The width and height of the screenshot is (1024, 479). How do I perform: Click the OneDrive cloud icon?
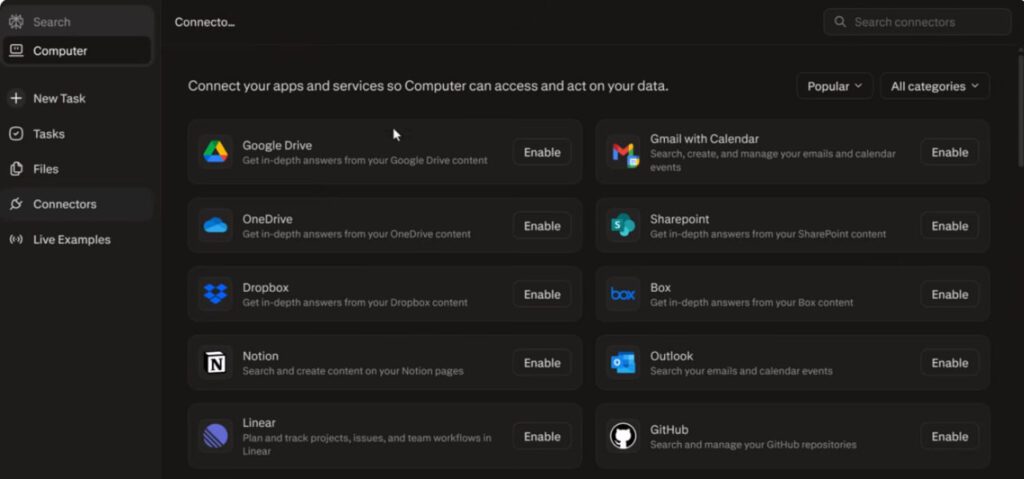pyautogui.click(x=215, y=226)
